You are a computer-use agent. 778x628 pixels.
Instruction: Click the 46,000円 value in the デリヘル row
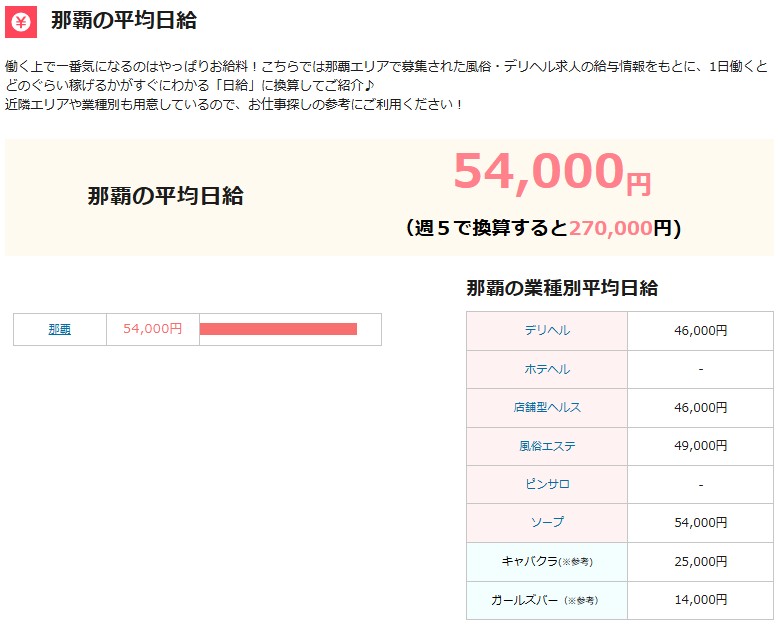(x=700, y=330)
